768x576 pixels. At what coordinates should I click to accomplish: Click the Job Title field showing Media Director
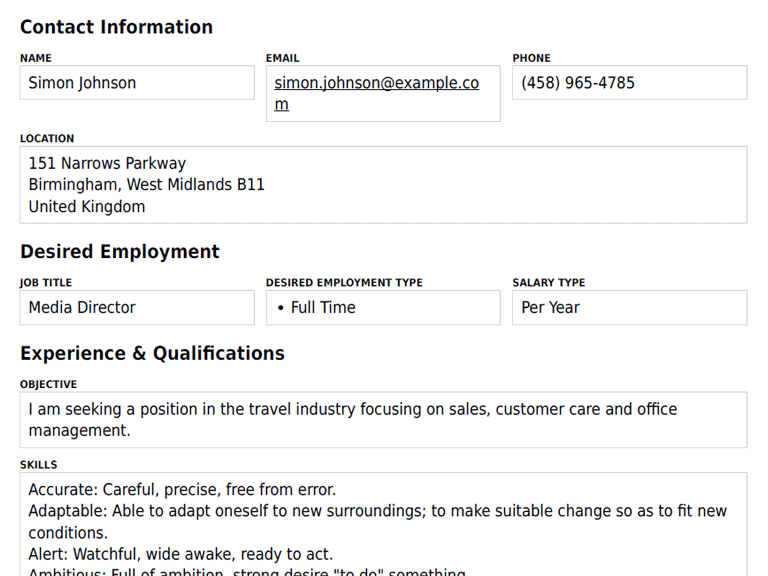click(x=137, y=308)
